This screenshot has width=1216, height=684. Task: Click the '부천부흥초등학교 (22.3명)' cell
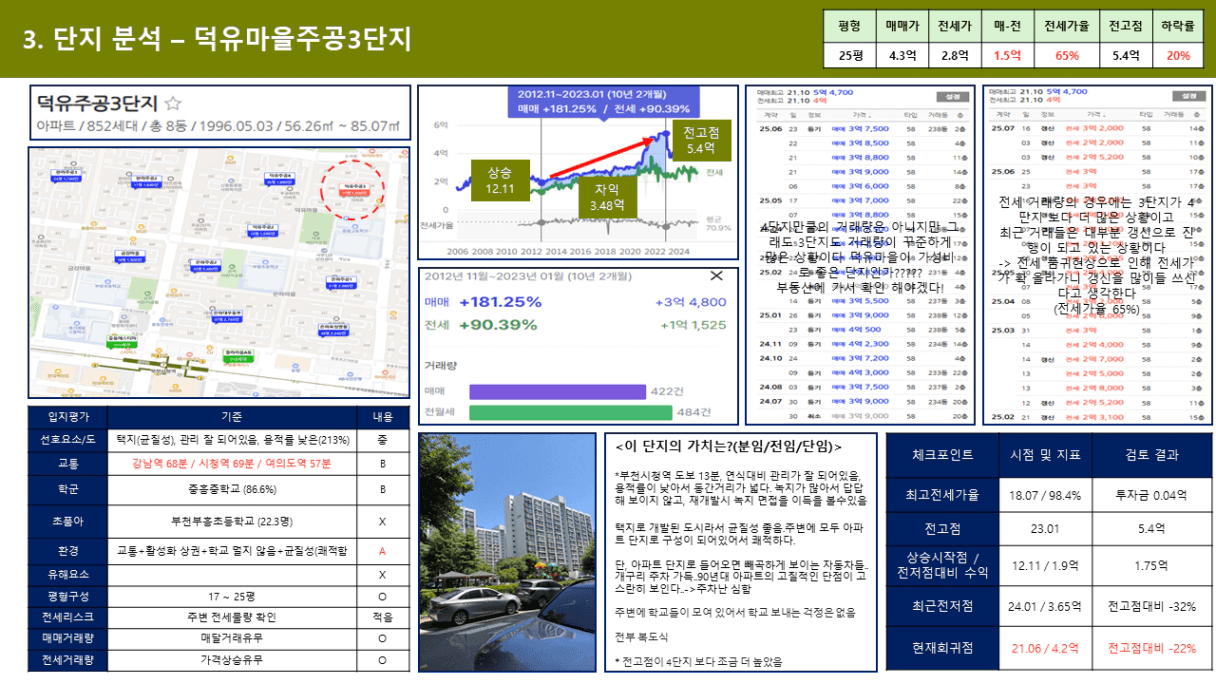coord(231,521)
